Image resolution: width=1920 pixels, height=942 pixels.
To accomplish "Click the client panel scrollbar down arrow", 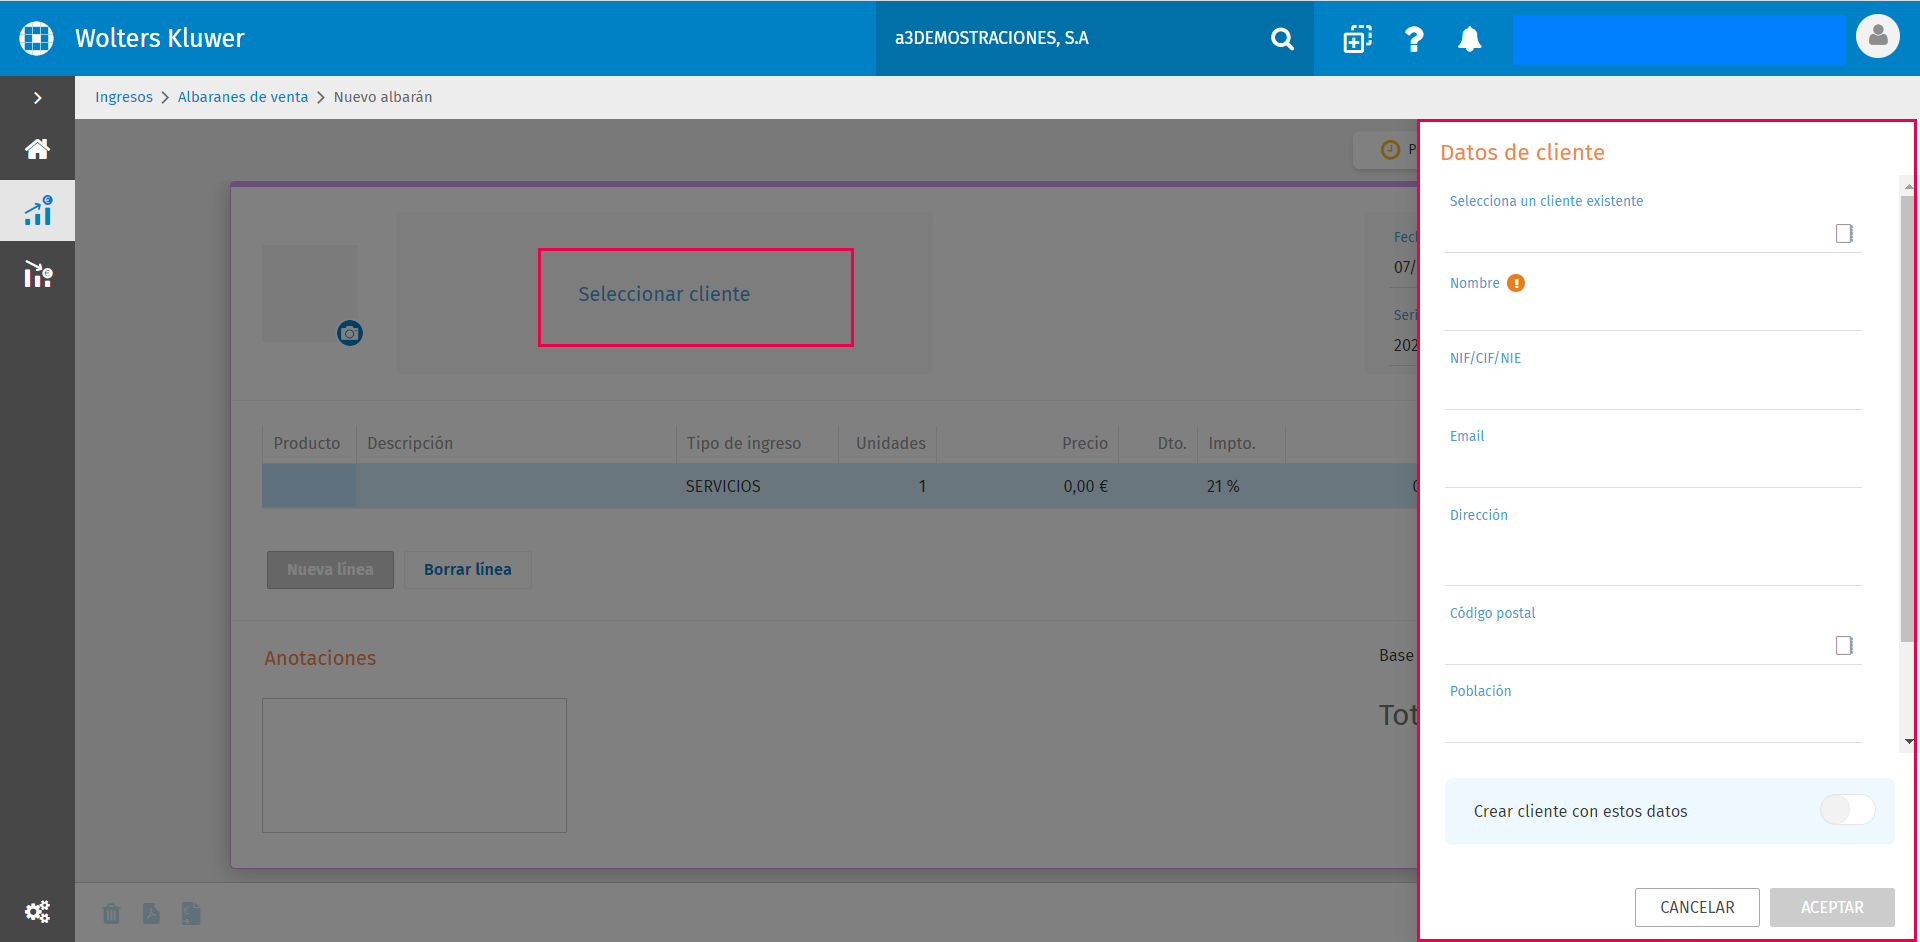I will pos(1909,741).
